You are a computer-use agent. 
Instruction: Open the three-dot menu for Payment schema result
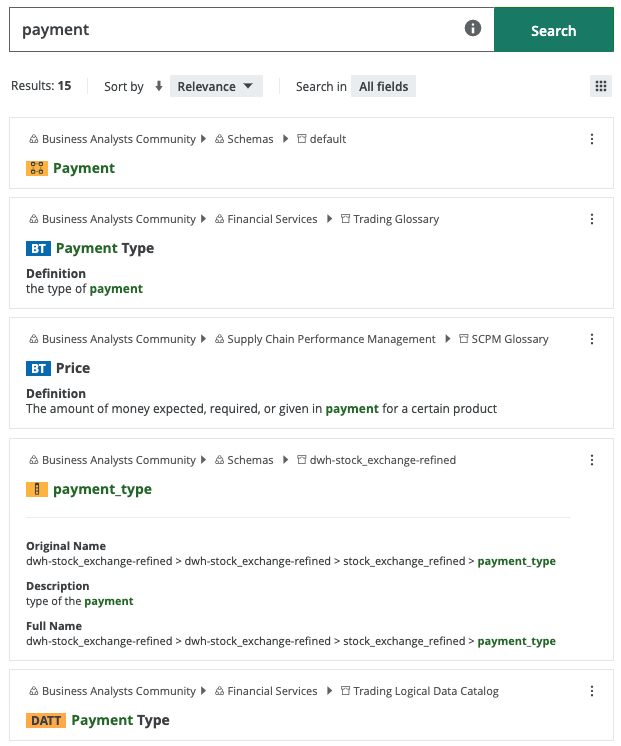592,139
